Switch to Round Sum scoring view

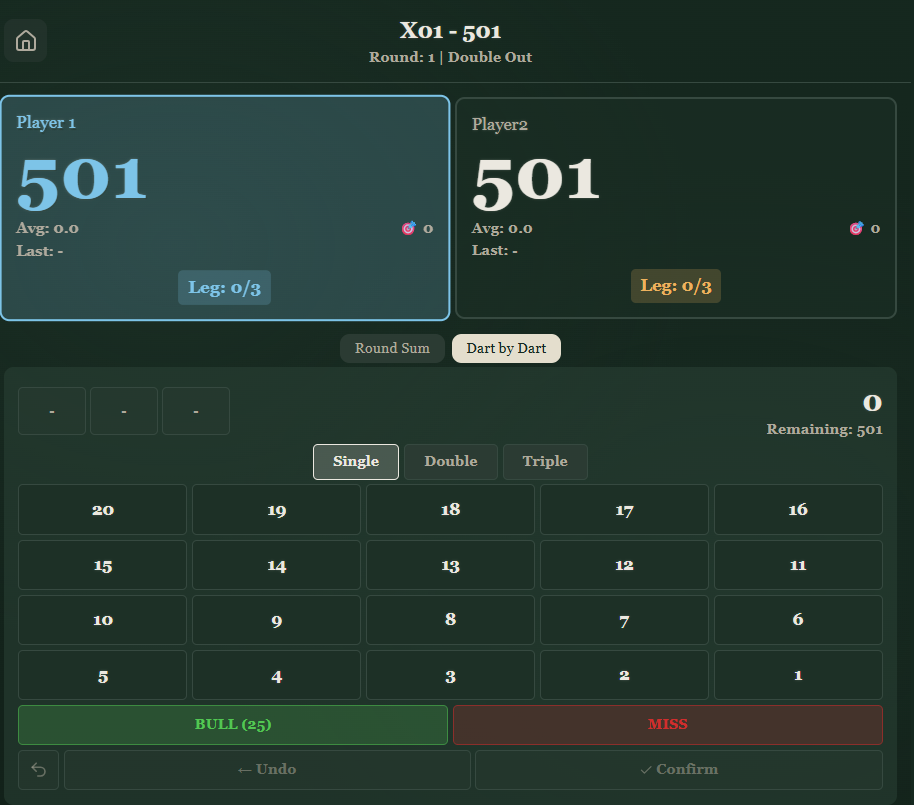click(x=392, y=348)
